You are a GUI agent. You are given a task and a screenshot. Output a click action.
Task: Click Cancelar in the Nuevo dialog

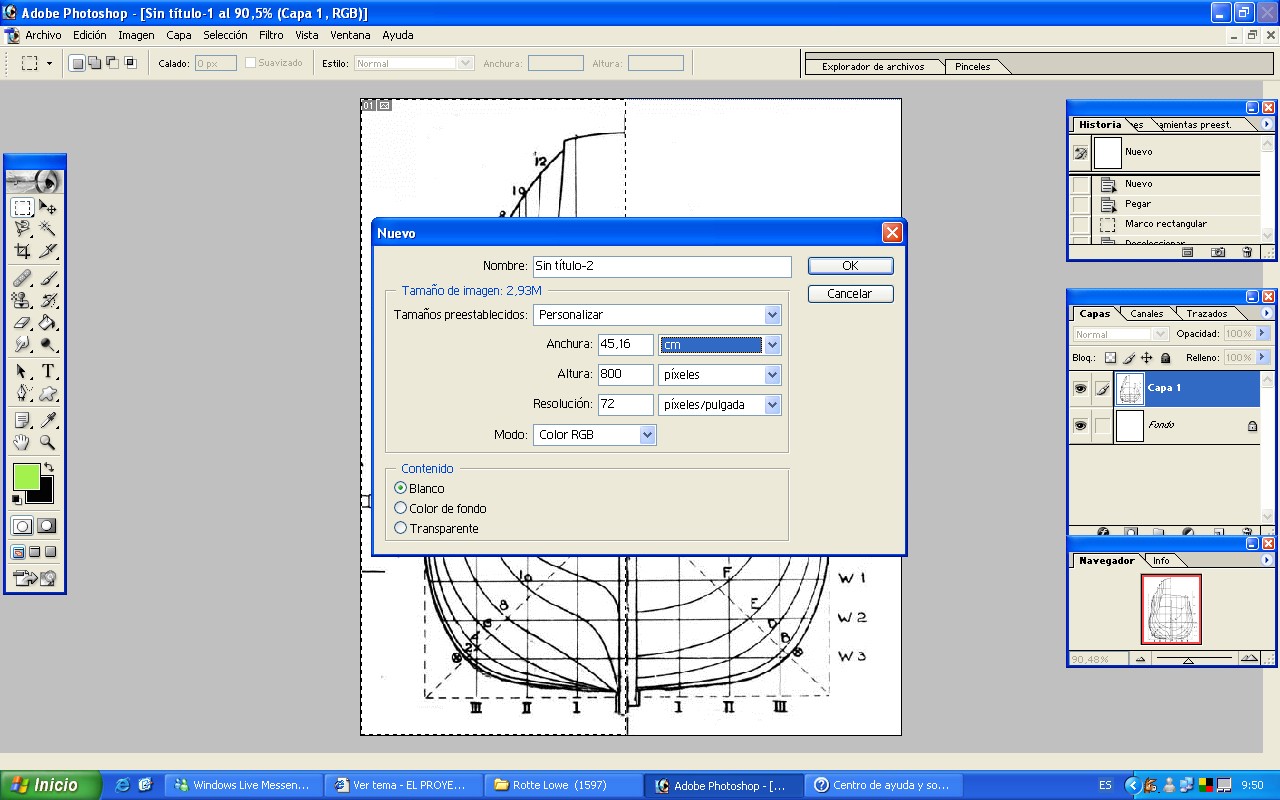(x=850, y=294)
